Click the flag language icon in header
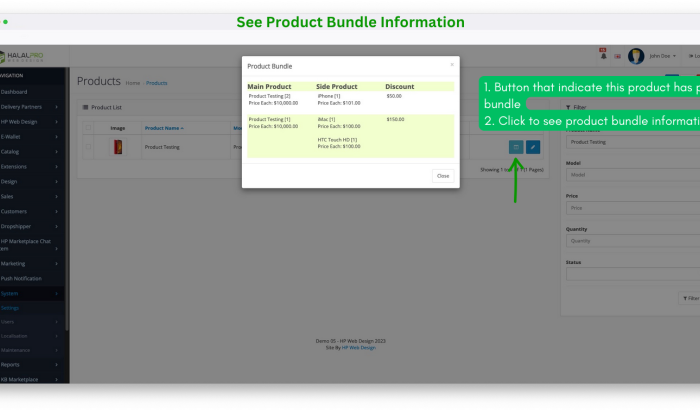This screenshot has width=700, height=410. [x=617, y=56]
